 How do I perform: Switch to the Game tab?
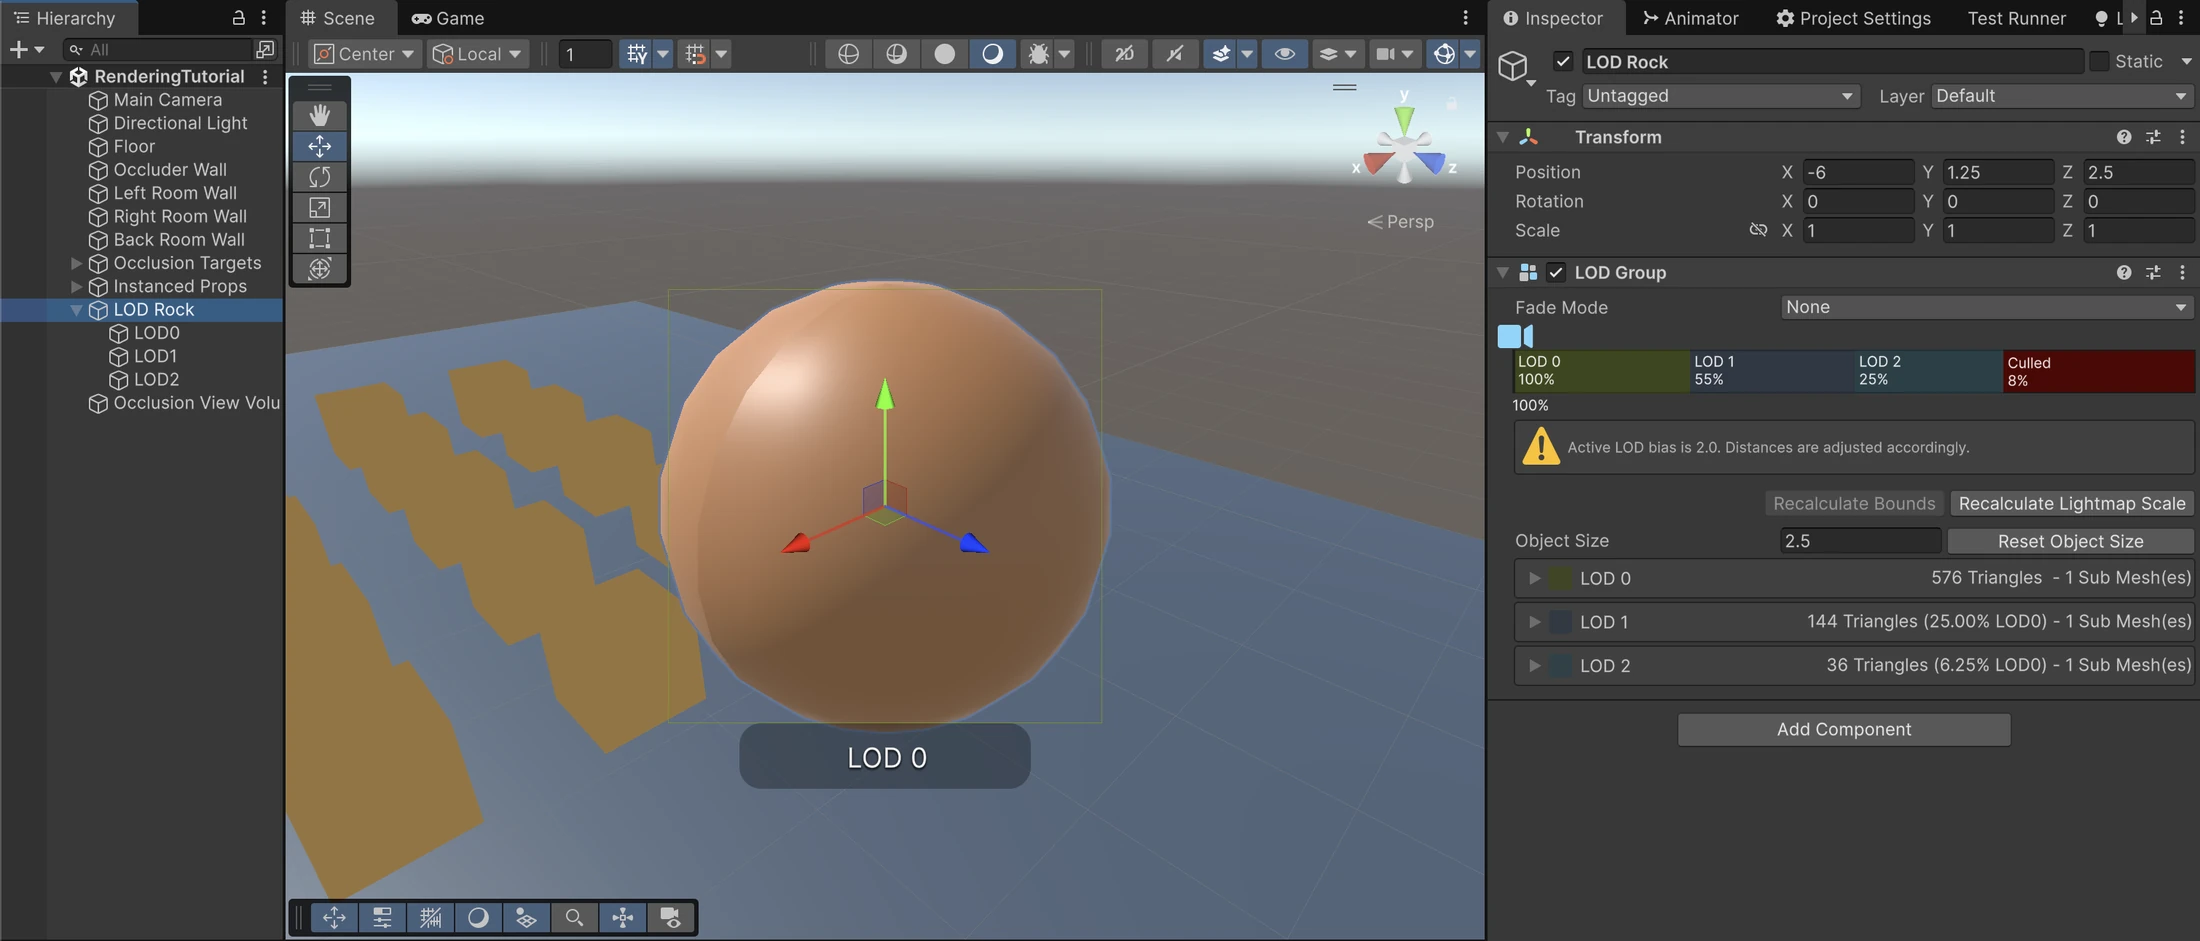(448, 18)
